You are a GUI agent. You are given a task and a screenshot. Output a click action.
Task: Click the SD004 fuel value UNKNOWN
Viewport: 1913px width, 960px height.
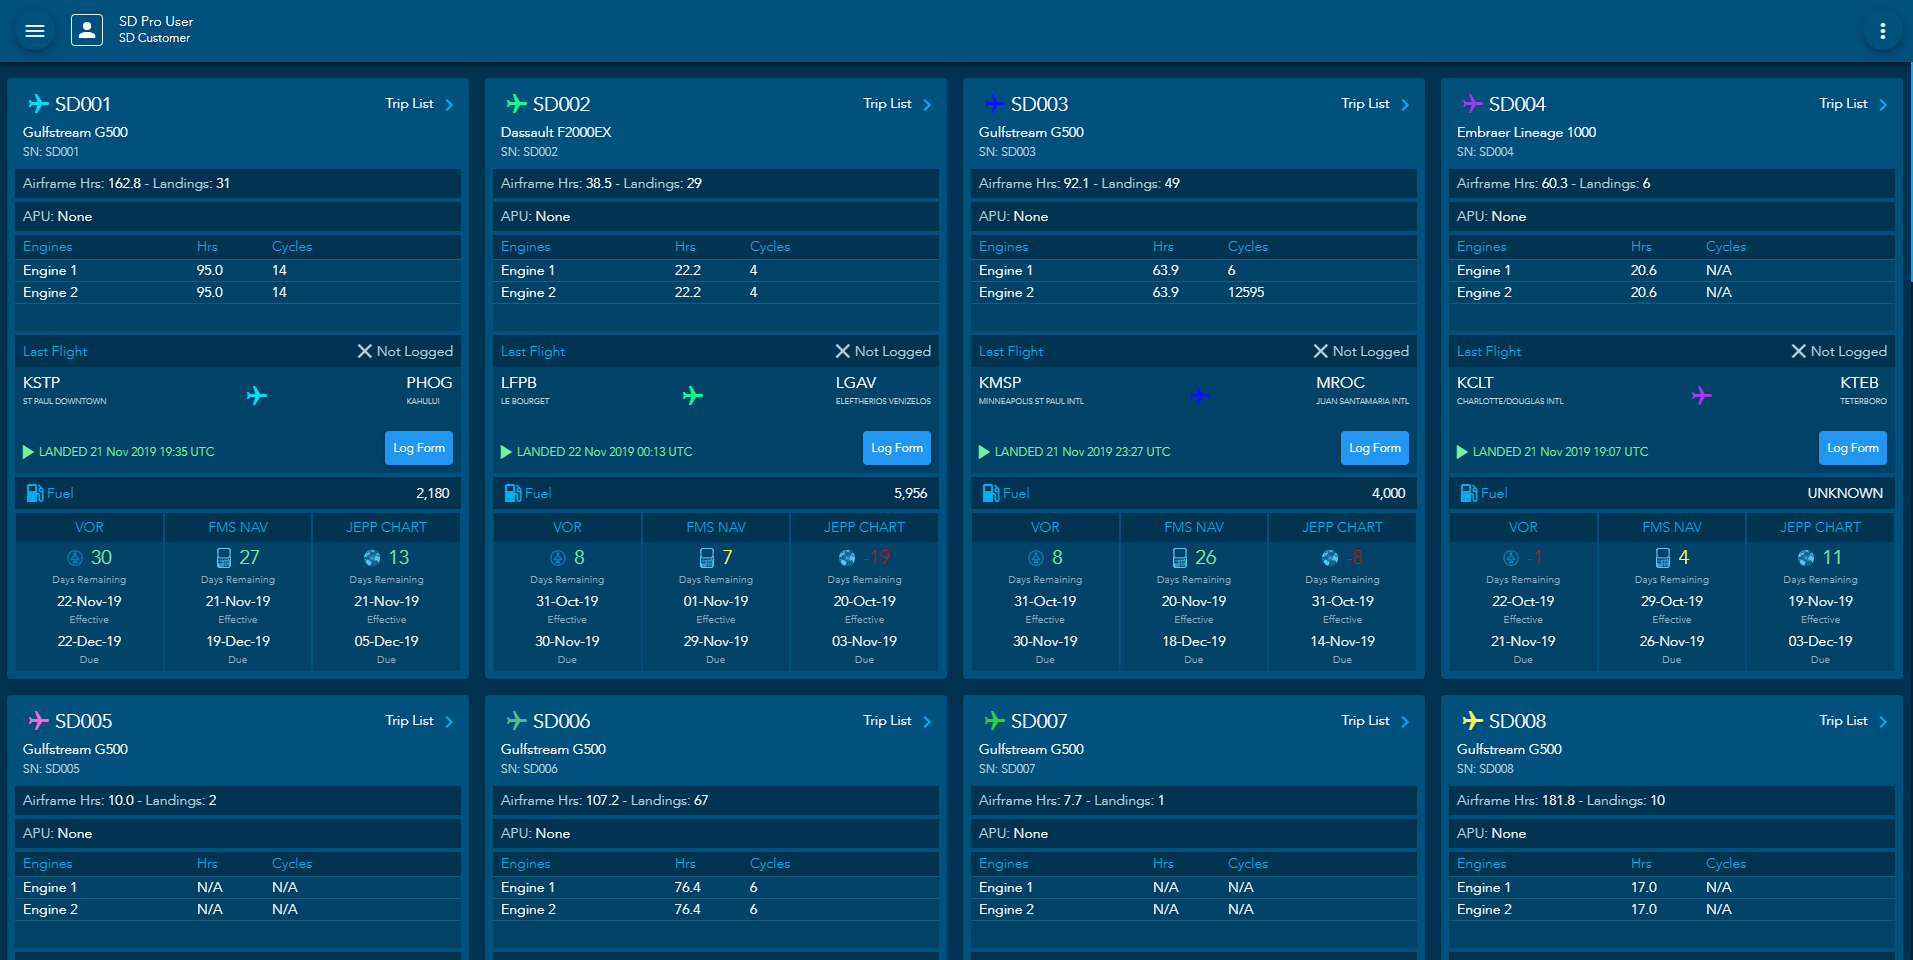coord(1845,493)
